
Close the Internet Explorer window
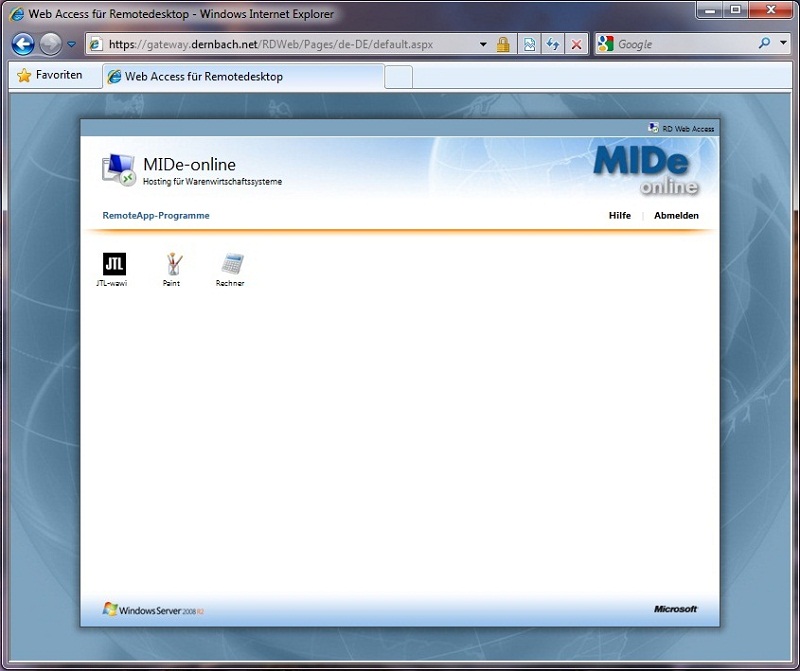pos(770,10)
